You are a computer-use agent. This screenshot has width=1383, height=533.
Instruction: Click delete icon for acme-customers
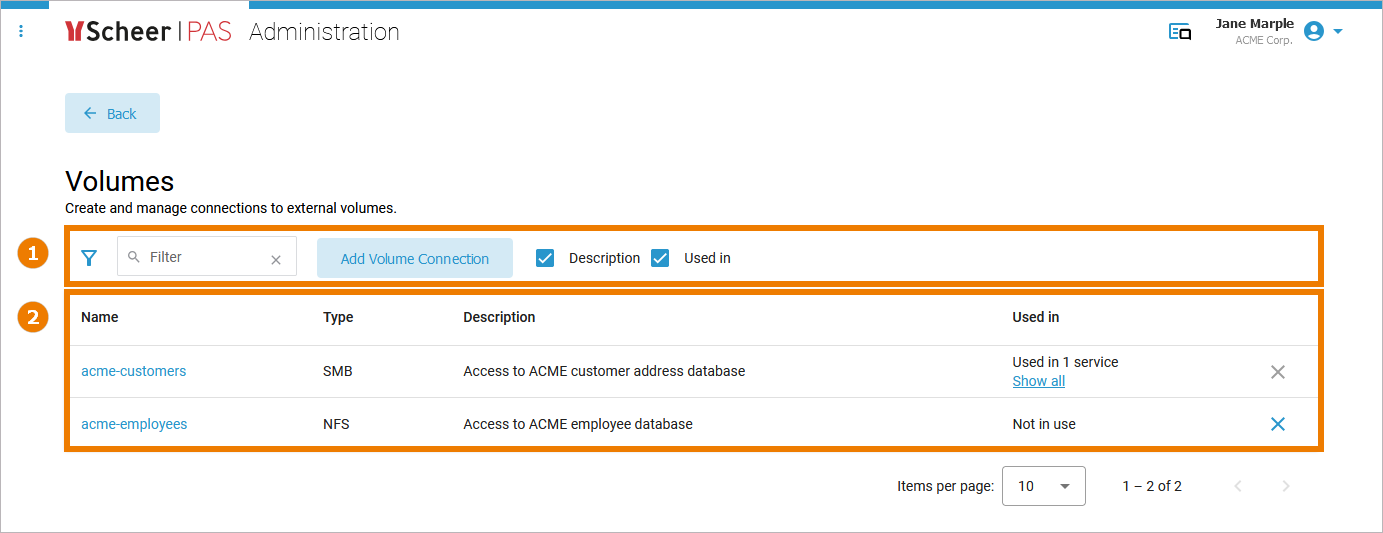pyautogui.click(x=1277, y=372)
